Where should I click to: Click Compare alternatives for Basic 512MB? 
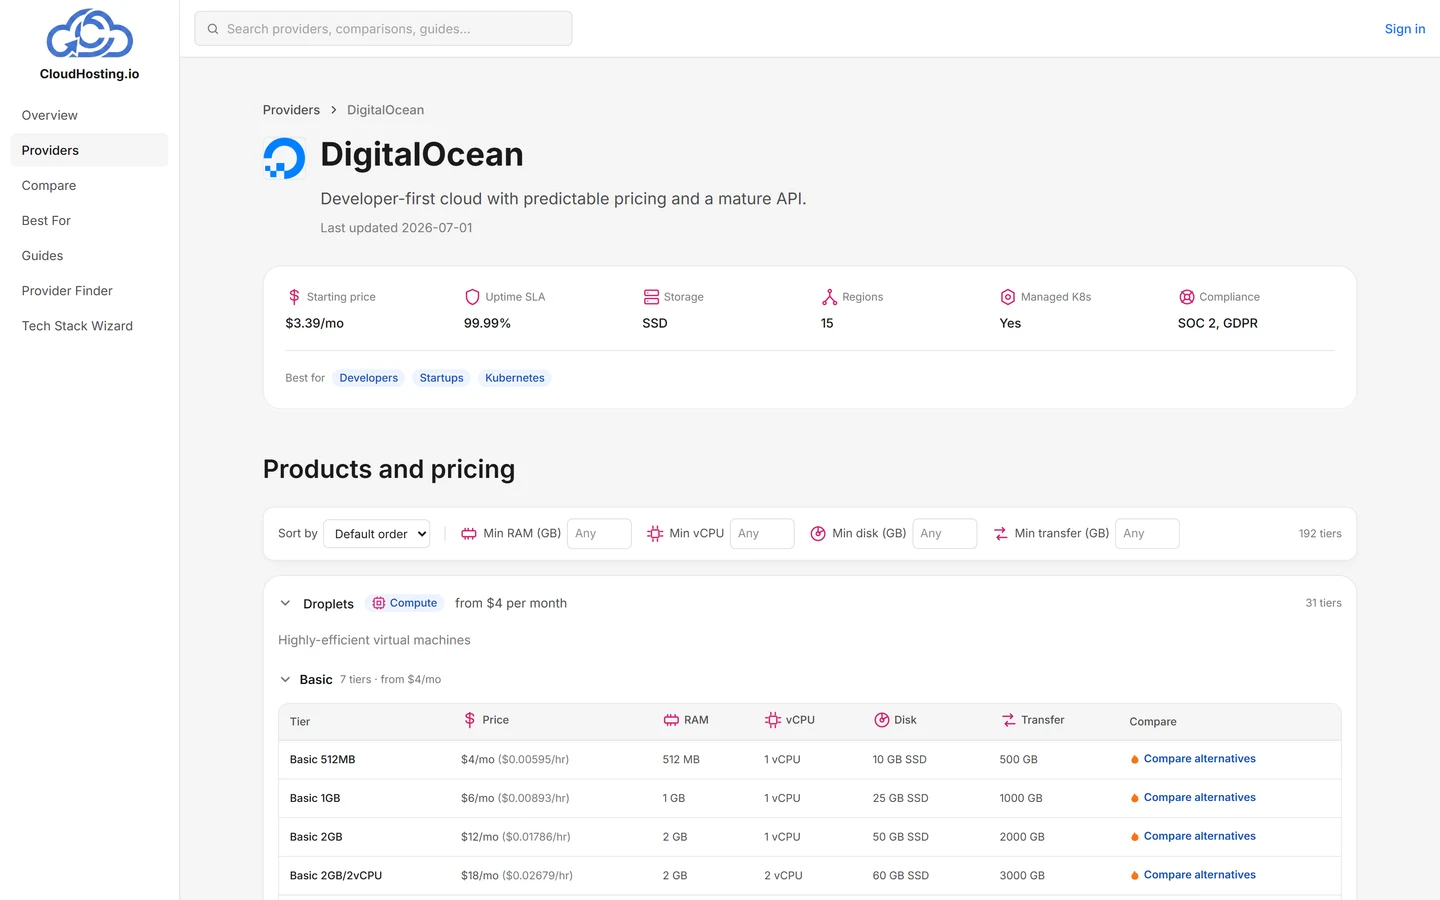click(x=1200, y=759)
